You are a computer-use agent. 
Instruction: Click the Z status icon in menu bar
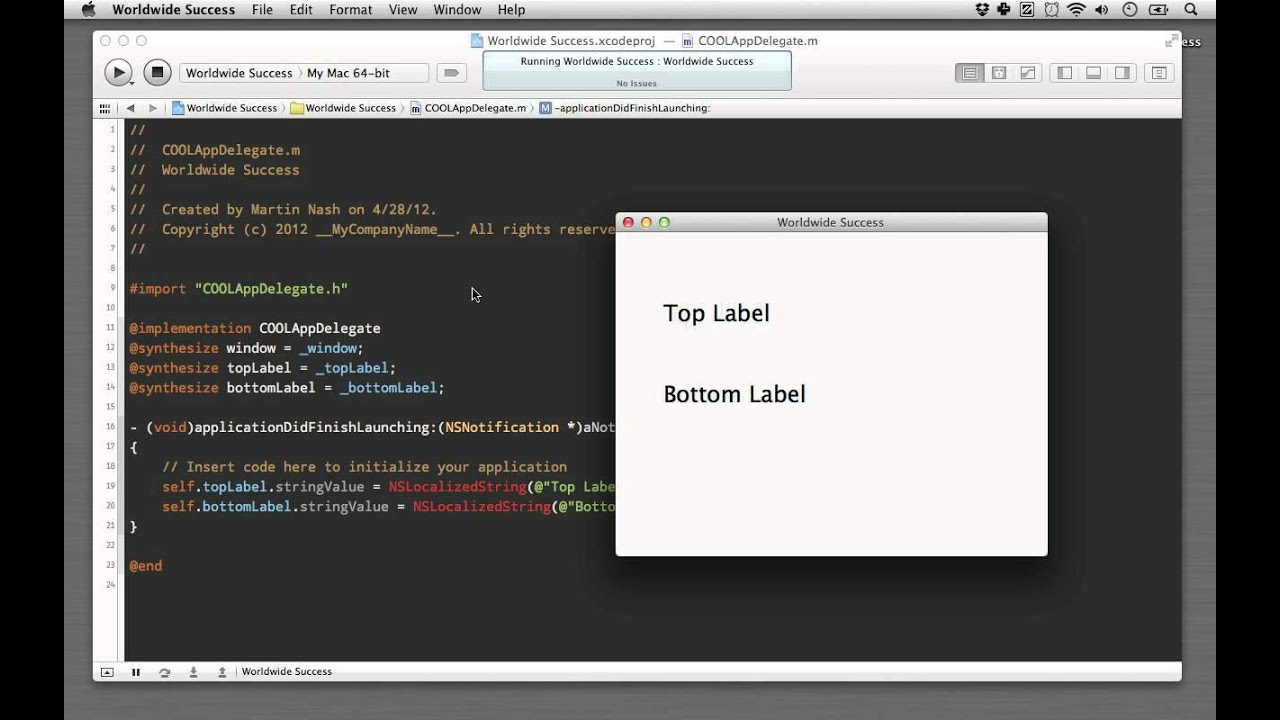coord(1028,9)
